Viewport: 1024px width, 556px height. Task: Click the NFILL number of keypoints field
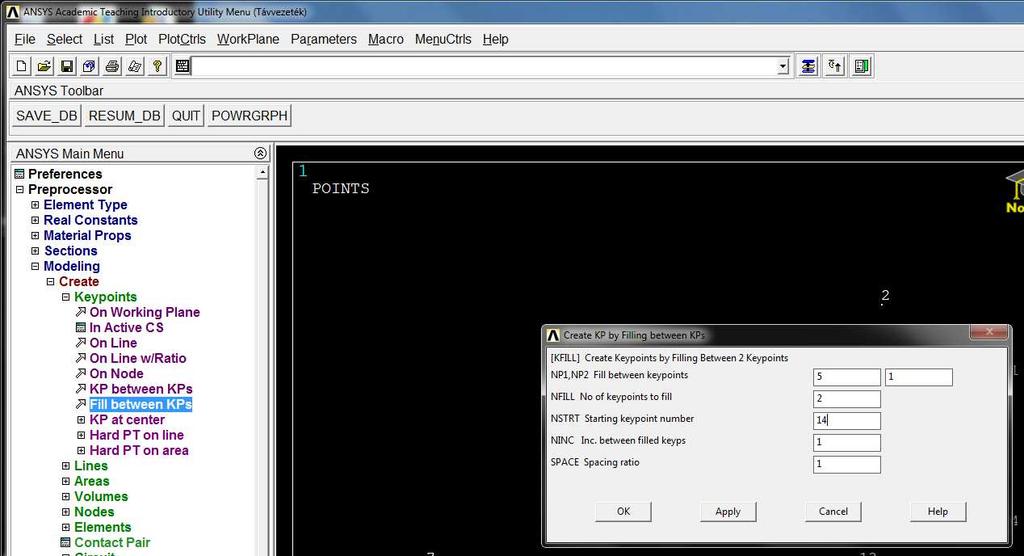point(846,399)
